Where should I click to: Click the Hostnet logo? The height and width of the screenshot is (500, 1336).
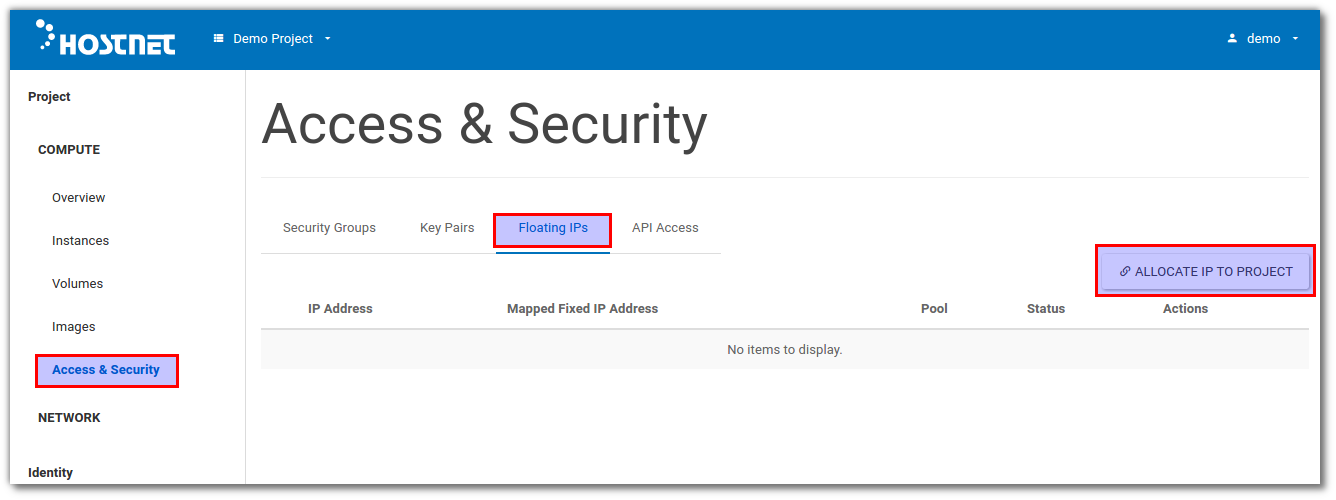click(105, 38)
